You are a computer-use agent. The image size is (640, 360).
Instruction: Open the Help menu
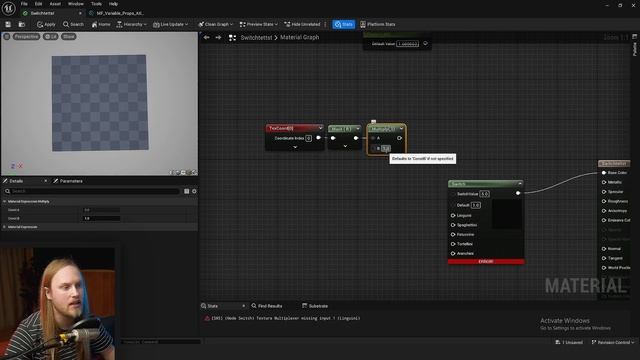(x=113, y=4)
